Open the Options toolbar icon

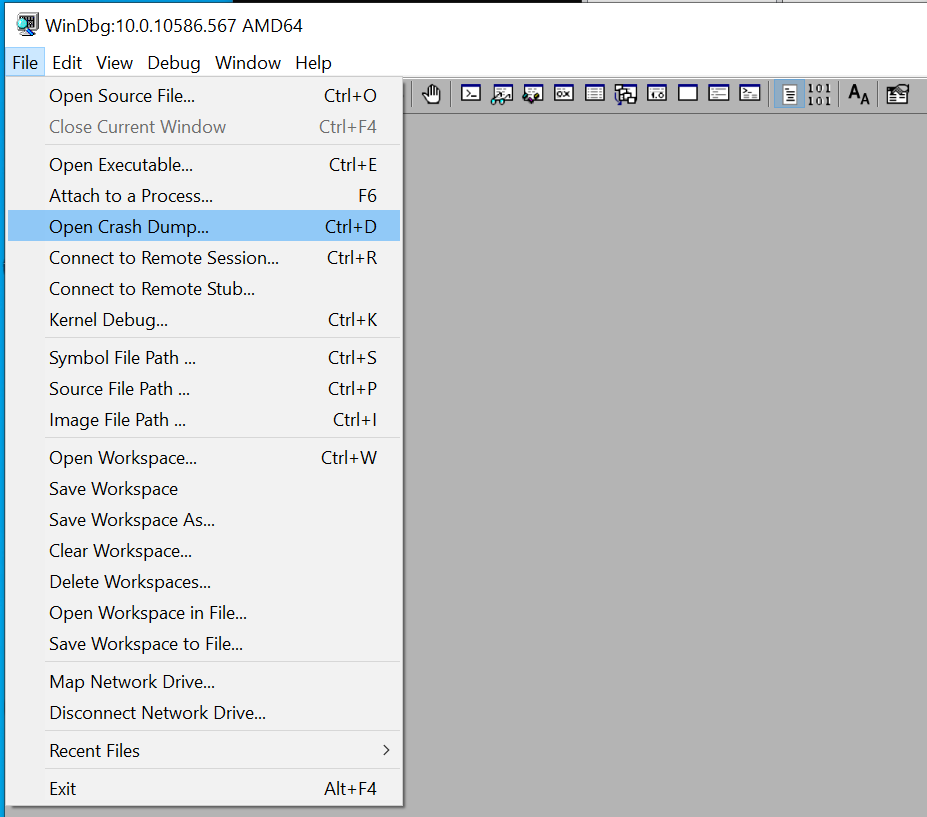click(897, 94)
